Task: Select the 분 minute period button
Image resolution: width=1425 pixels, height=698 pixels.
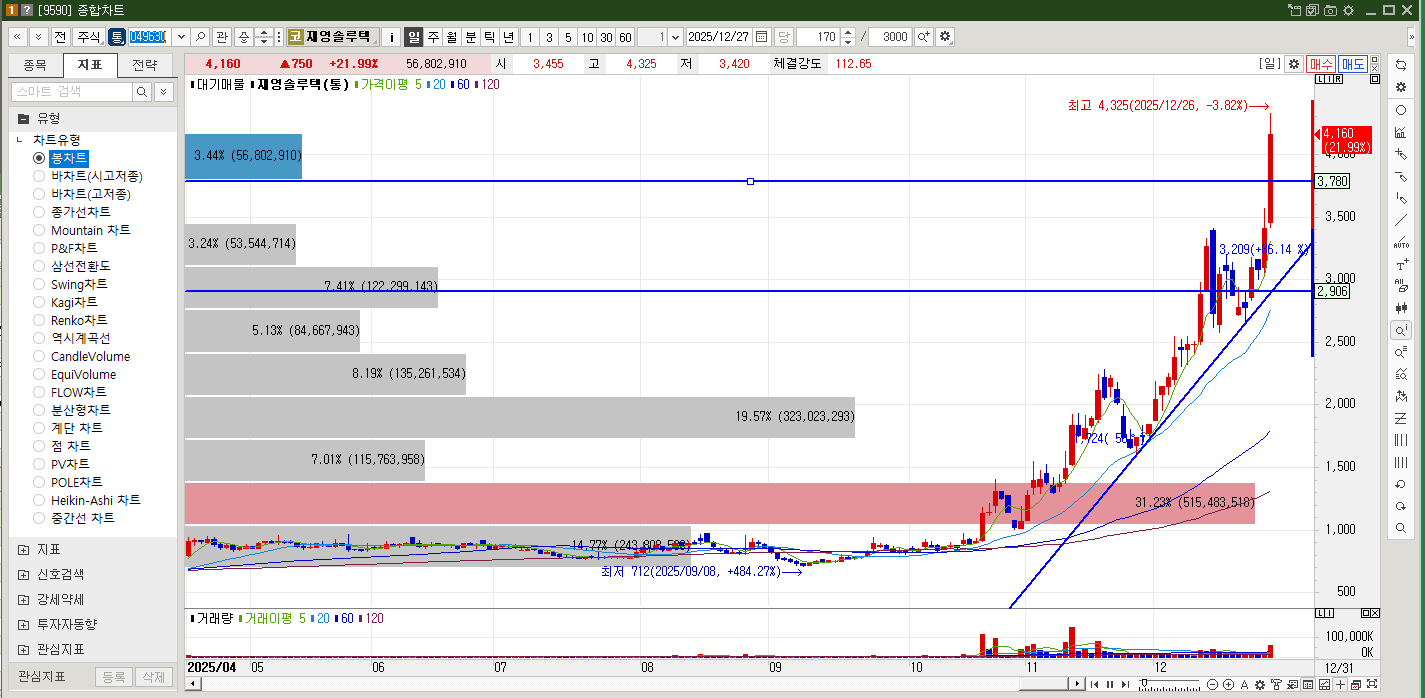Action: [x=471, y=37]
